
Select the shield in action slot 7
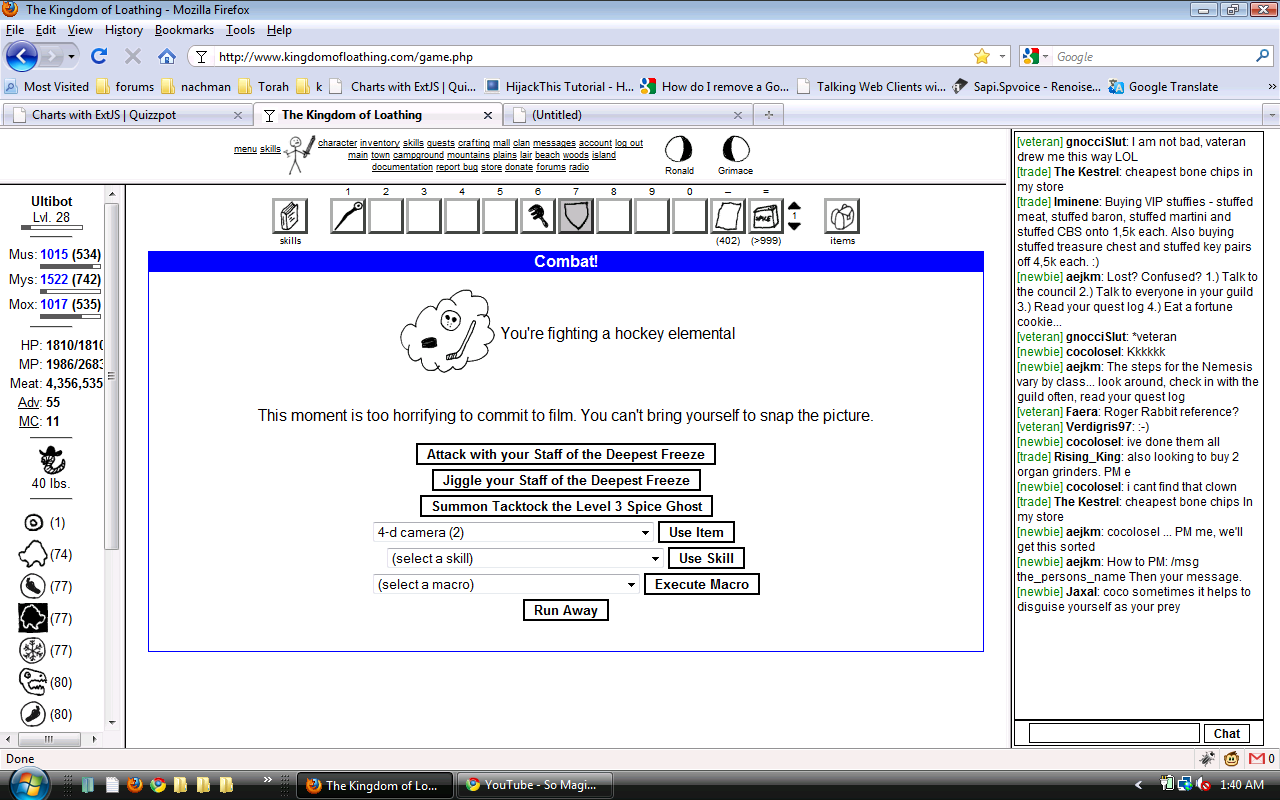(x=576, y=216)
